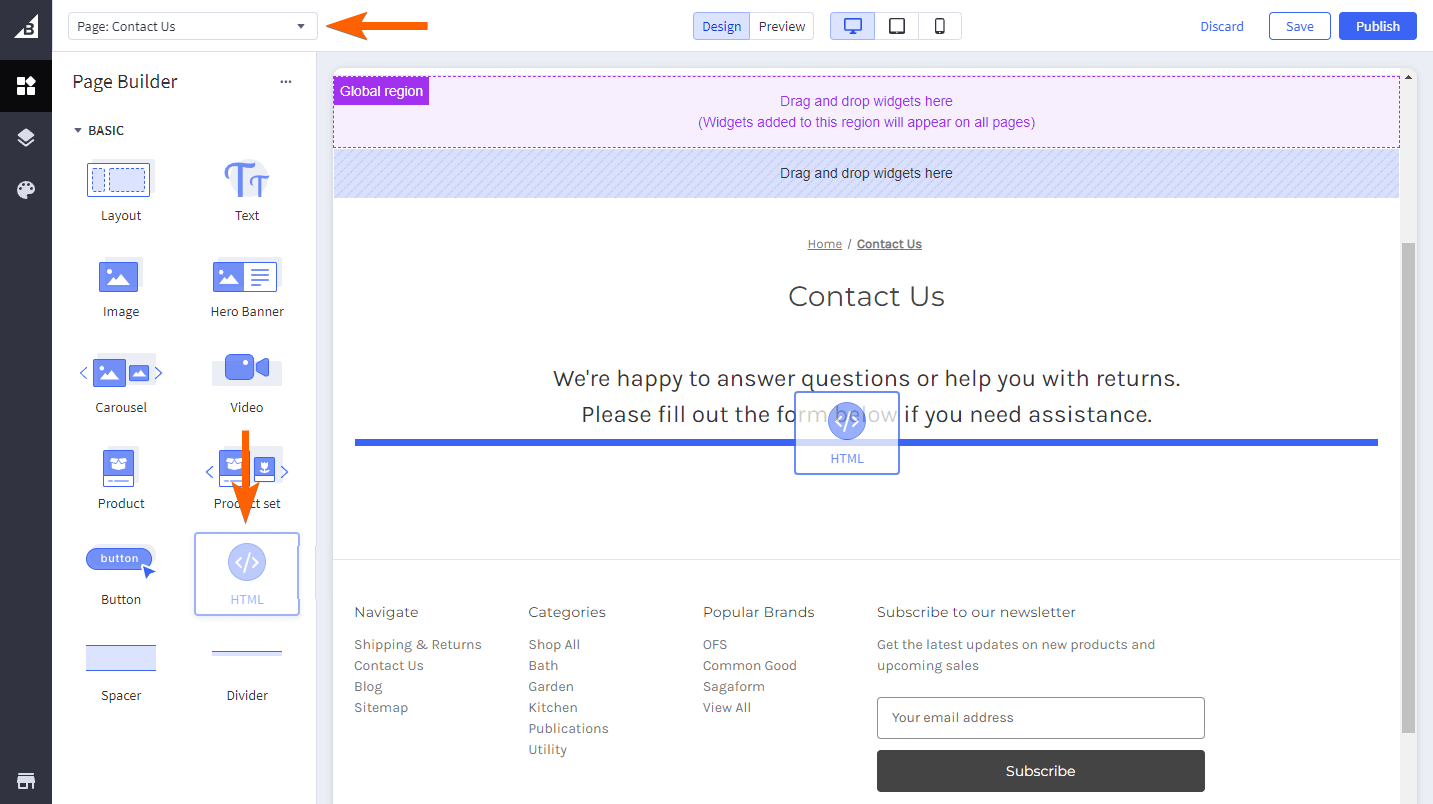
Task: Select the Layout widget icon
Action: coord(120,180)
